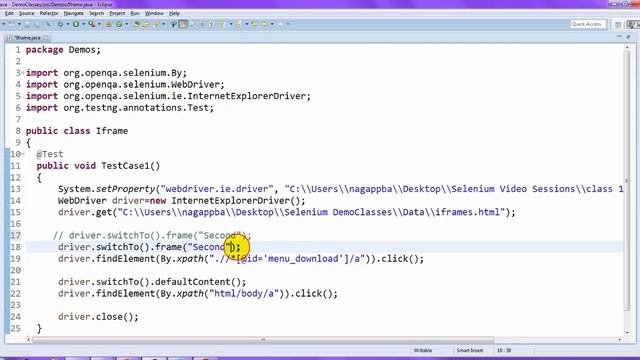Click 'webdriver.ie.driver' string on line 13
640x360 pixels.
click(217, 189)
